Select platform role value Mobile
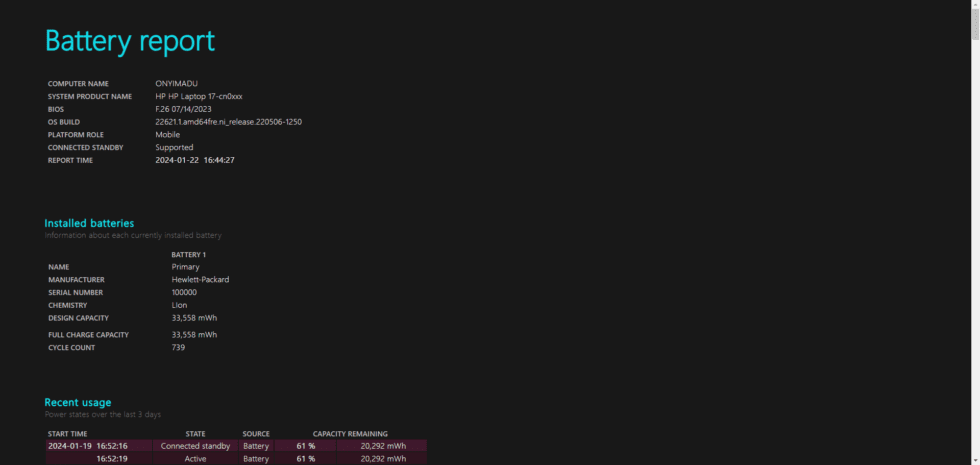This screenshot has width=980, height=465. pyautogui.click(x=168, y=135)
